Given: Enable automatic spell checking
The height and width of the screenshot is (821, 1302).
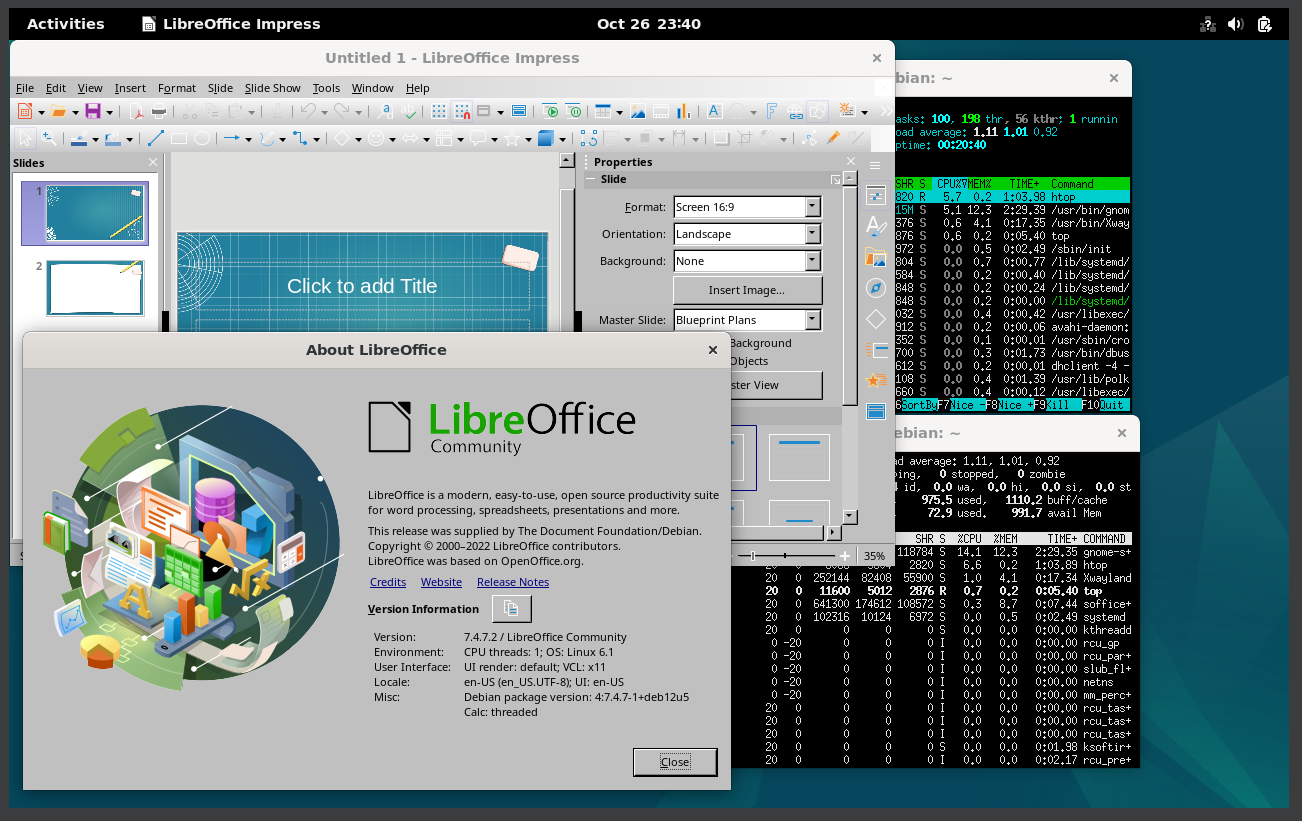Looking at the screenshot, I should [409, 111].
